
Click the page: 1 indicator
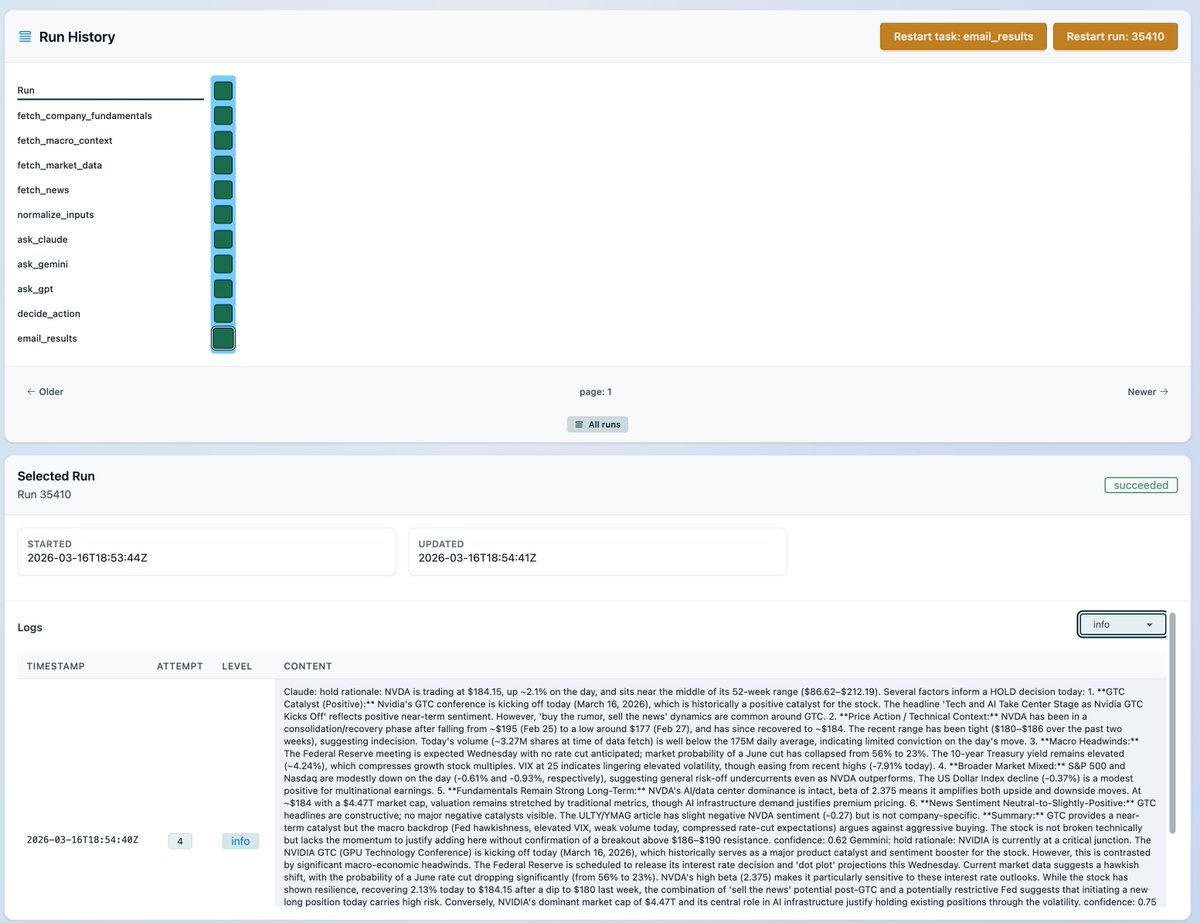point(596,392)
